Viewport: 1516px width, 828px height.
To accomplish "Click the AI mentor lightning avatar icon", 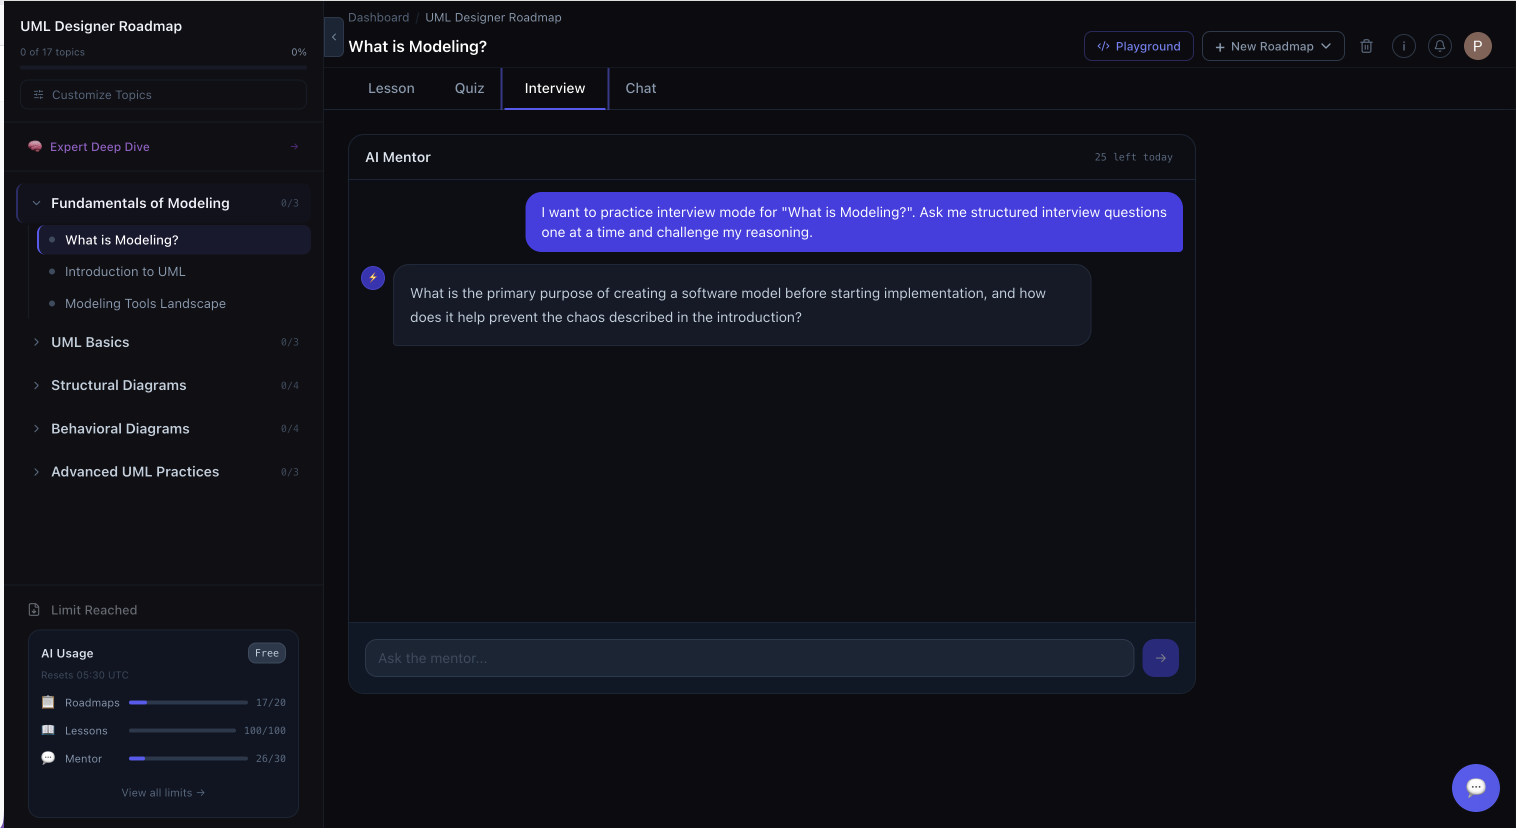I will (373, 277).
